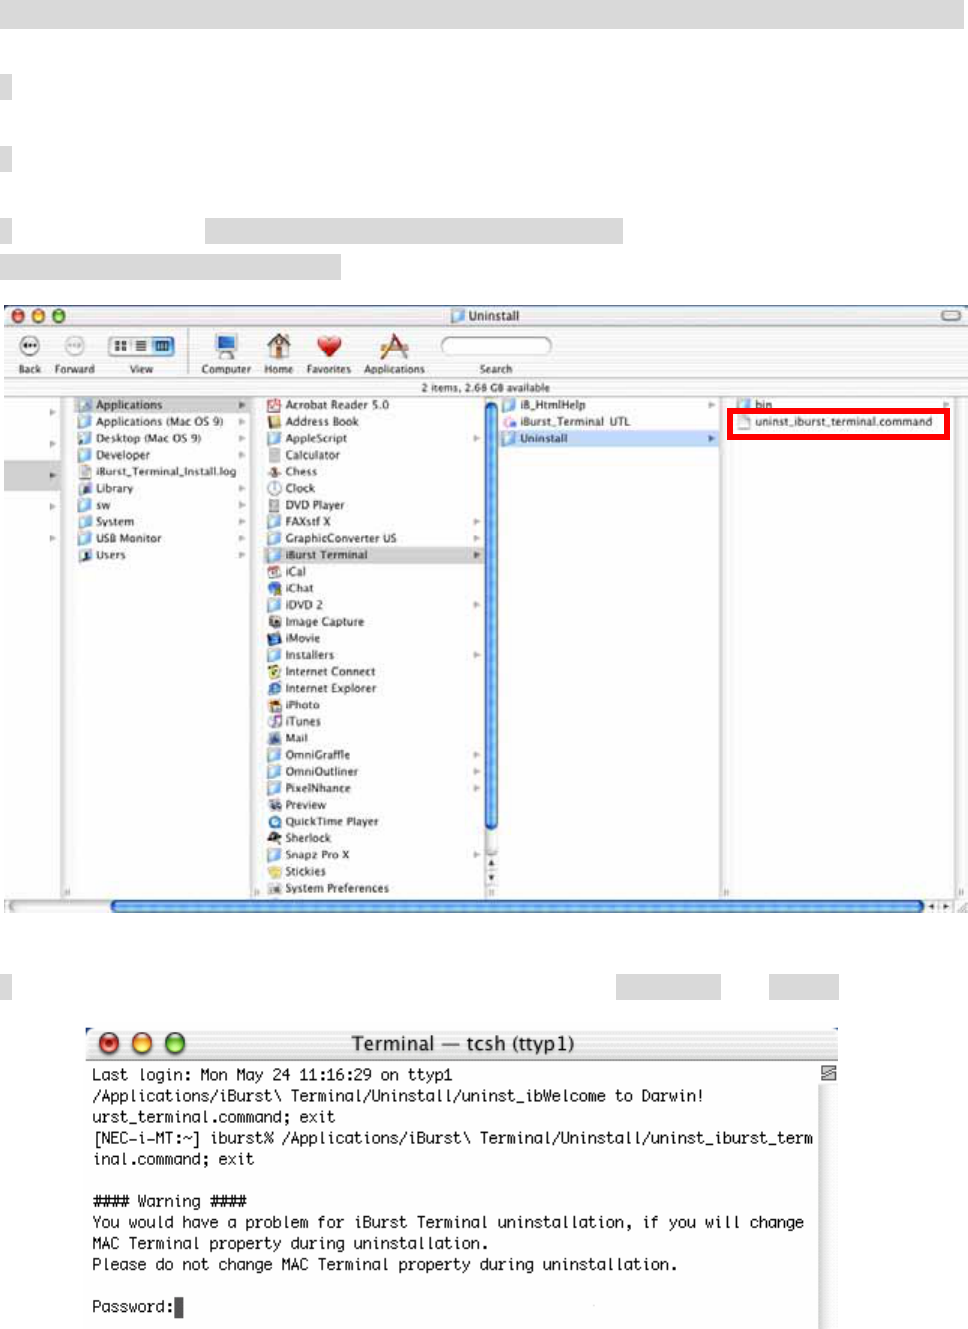Select Applications (Mac OS 9) folder
This screenshot has height=1329, width=968.
(162, 422)
